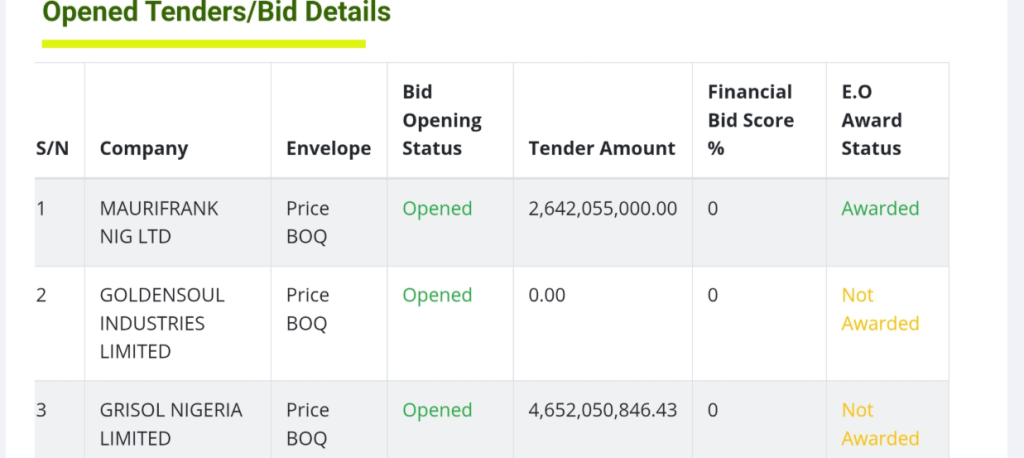
Task: Select the MAURIFRANK NIG LTD company cell
Action: 159,223
